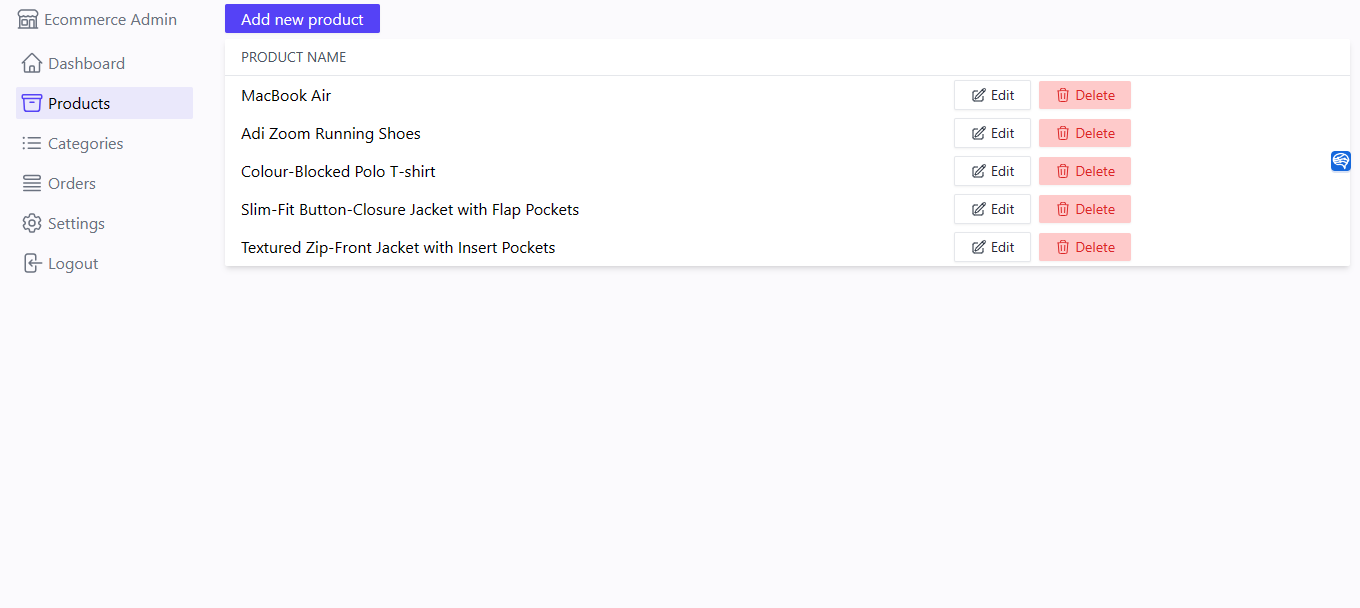Open the Dashboard section

coord(86,62)
